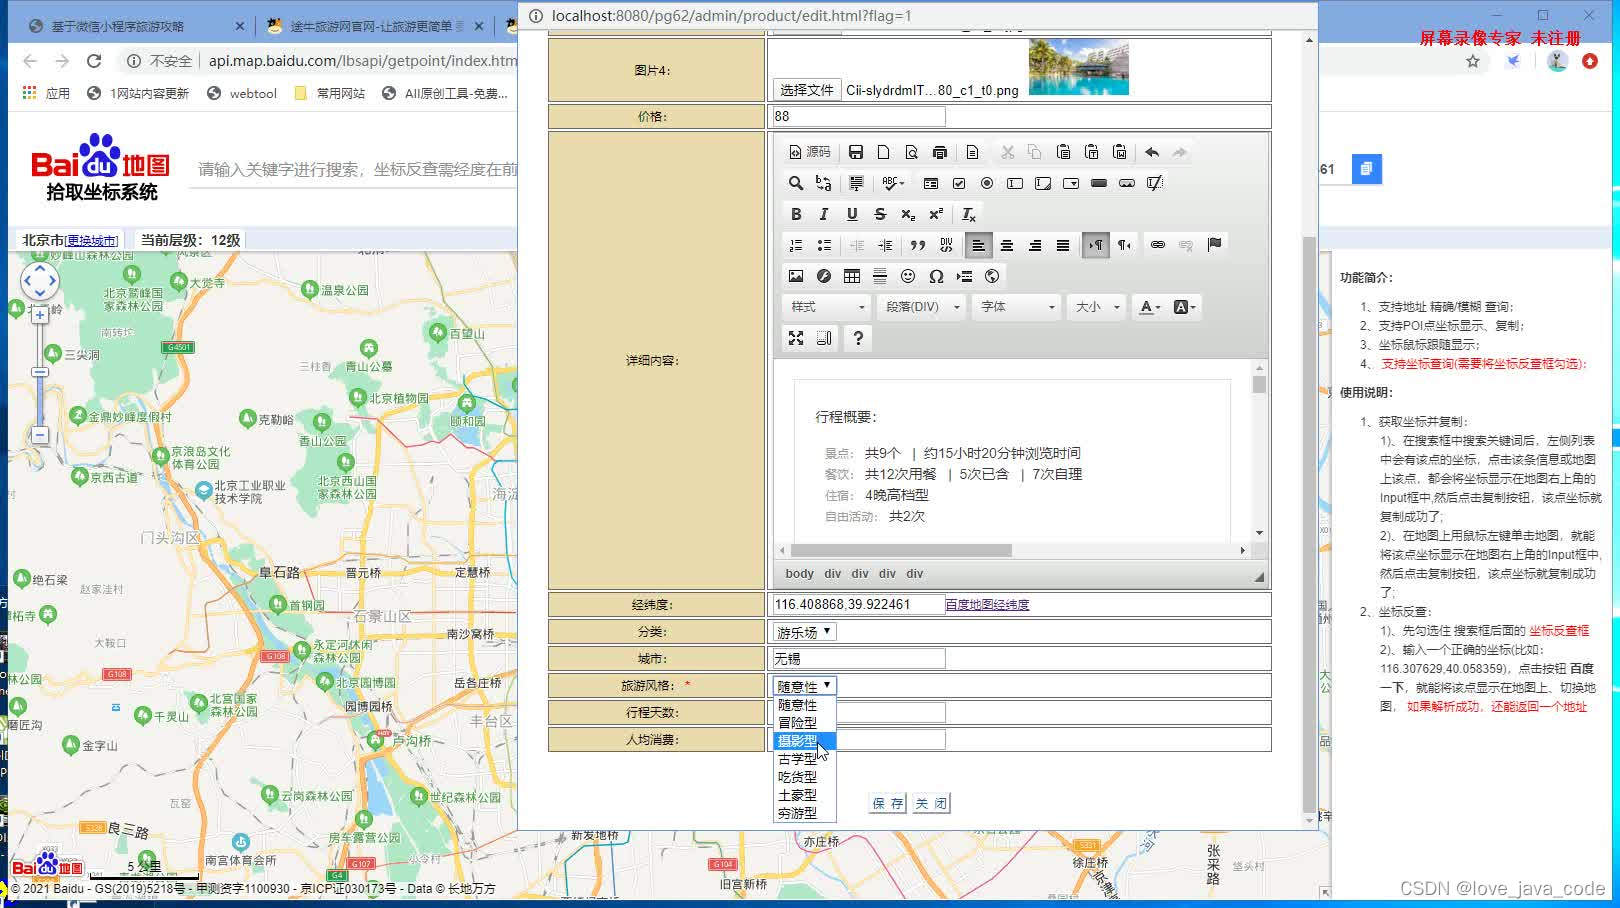Toggle strikethrough formatting
The height and width of the screenshot is (908, 1620).
880,214
